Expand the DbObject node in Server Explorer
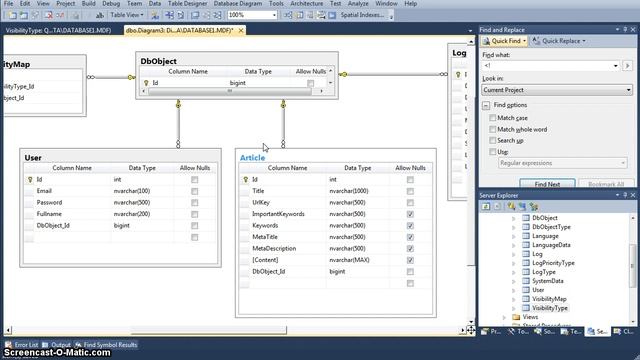640x360 pixels. (514, 218)
